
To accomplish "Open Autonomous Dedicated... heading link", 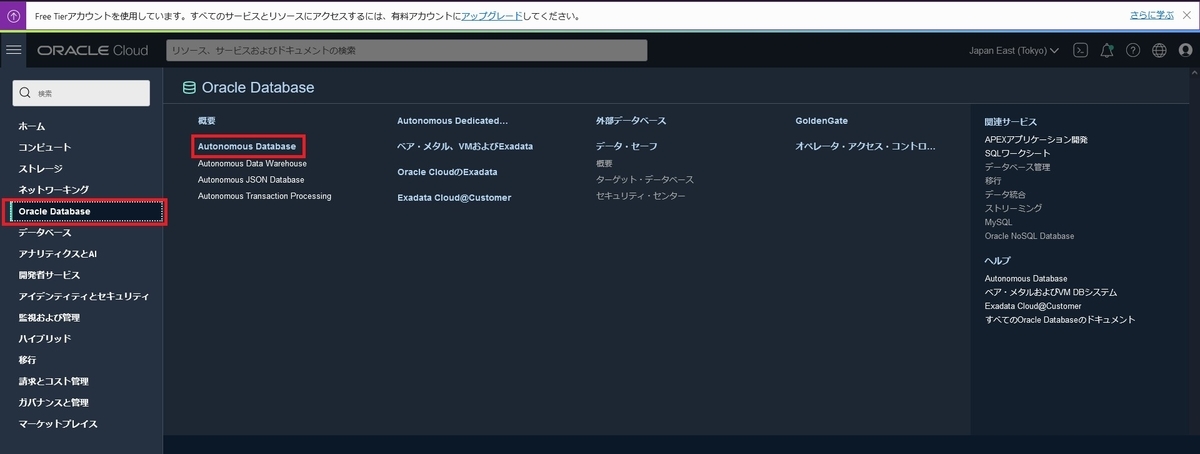I will (453, 120).
